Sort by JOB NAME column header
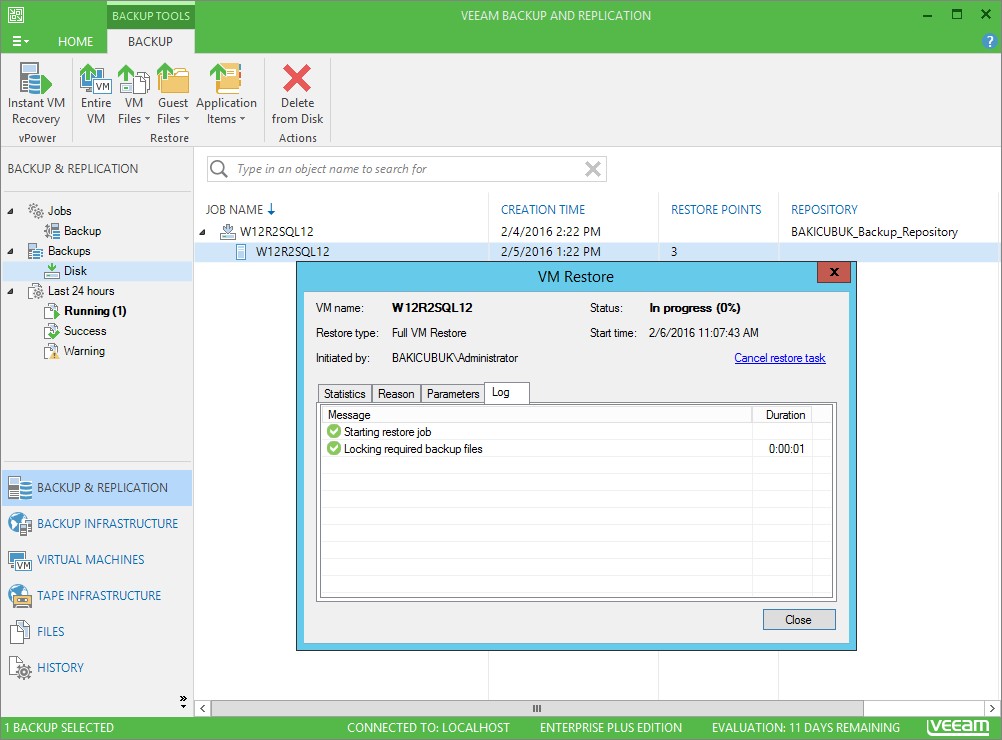The image size is (1002, 740). click(240, 210)
